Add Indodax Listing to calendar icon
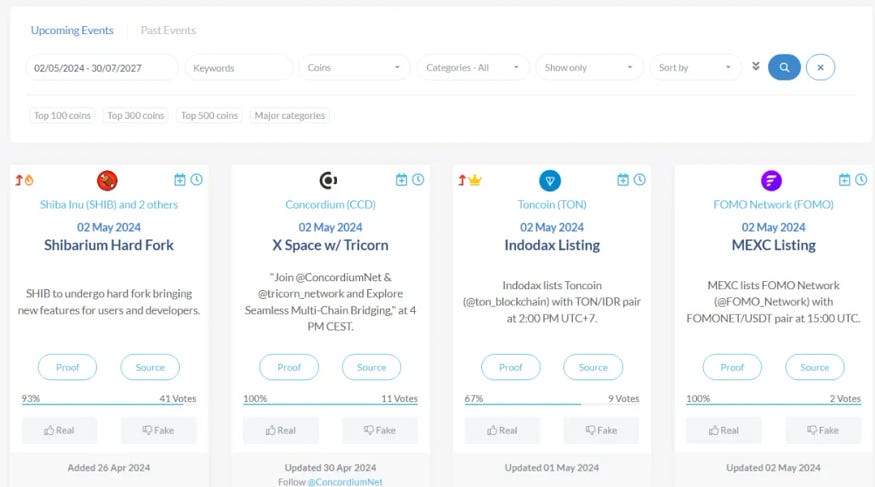 click(623, 180)
